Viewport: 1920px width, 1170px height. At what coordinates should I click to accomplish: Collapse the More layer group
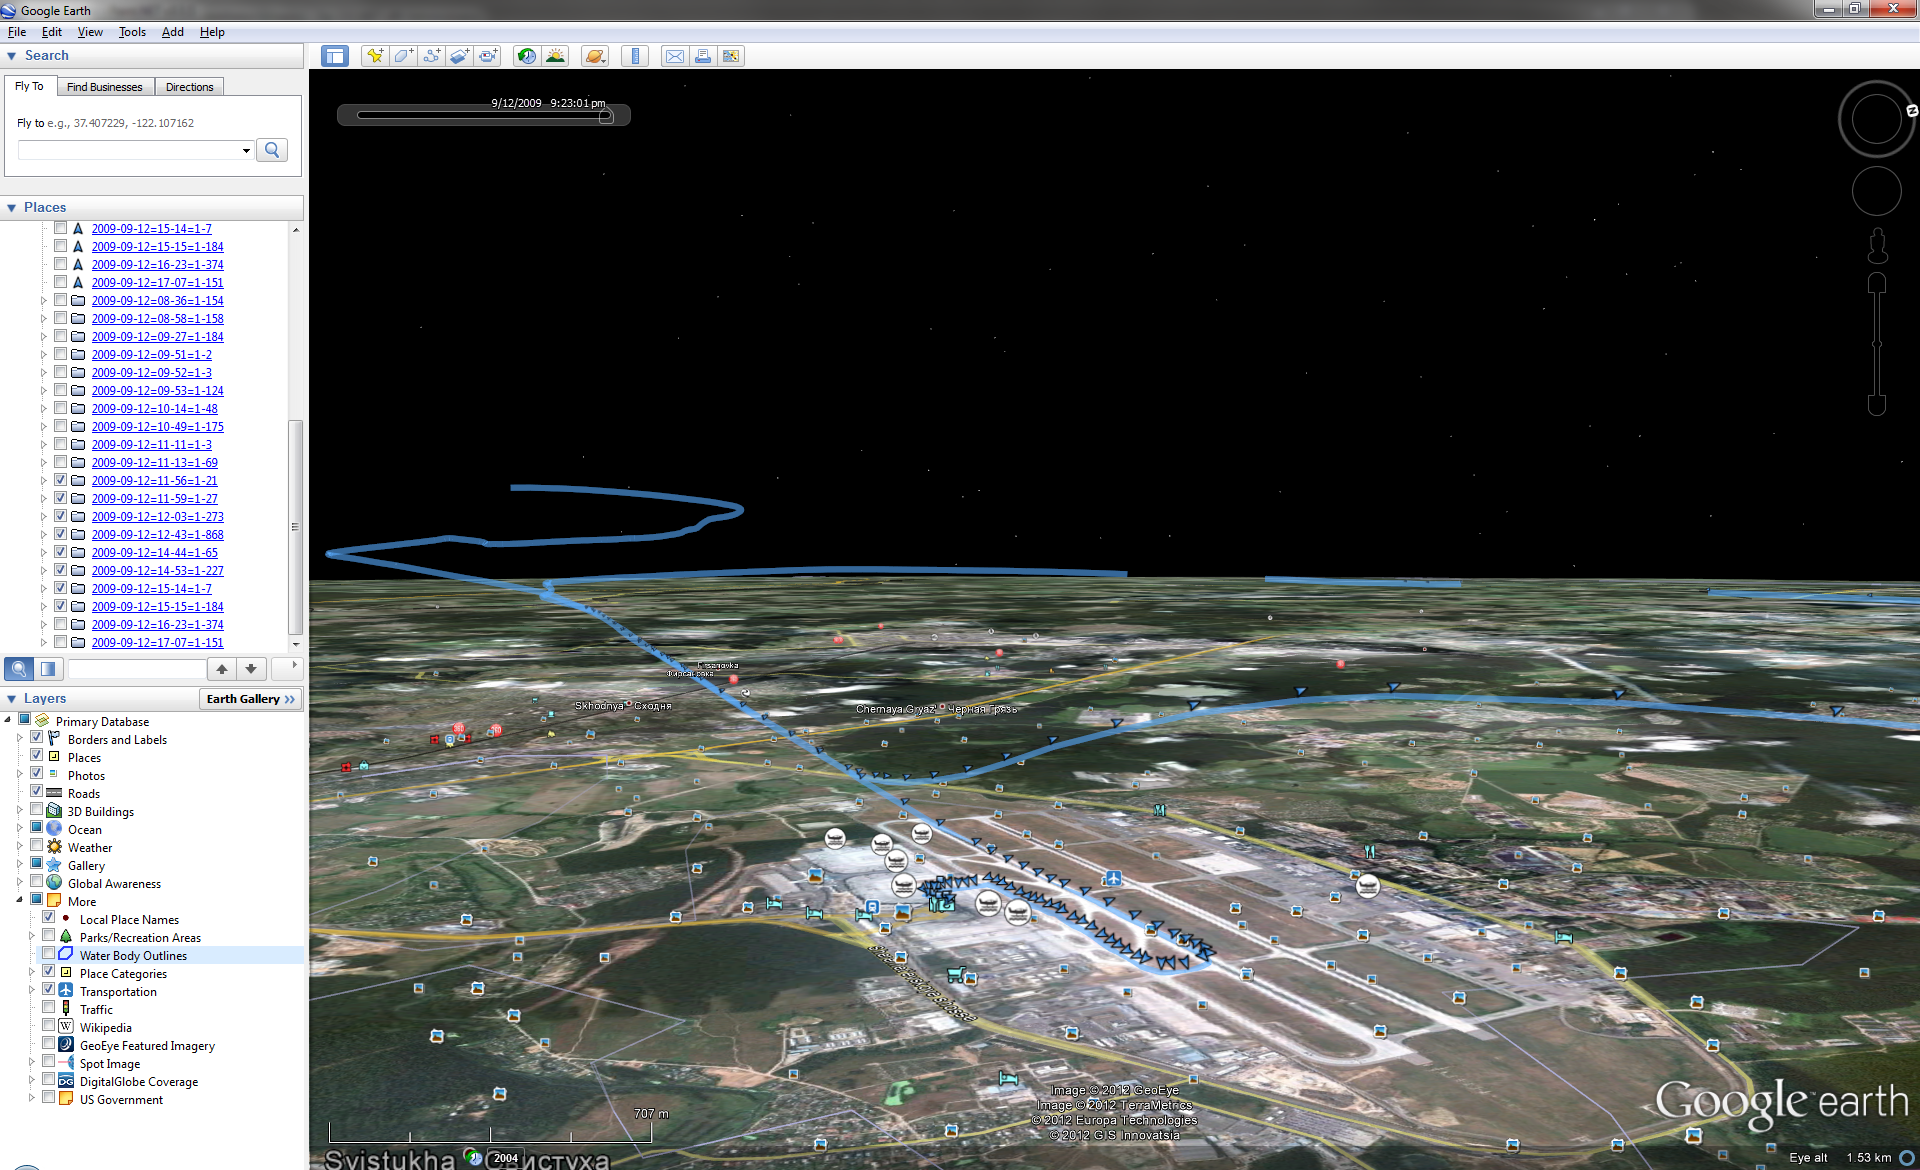point(20,901)
